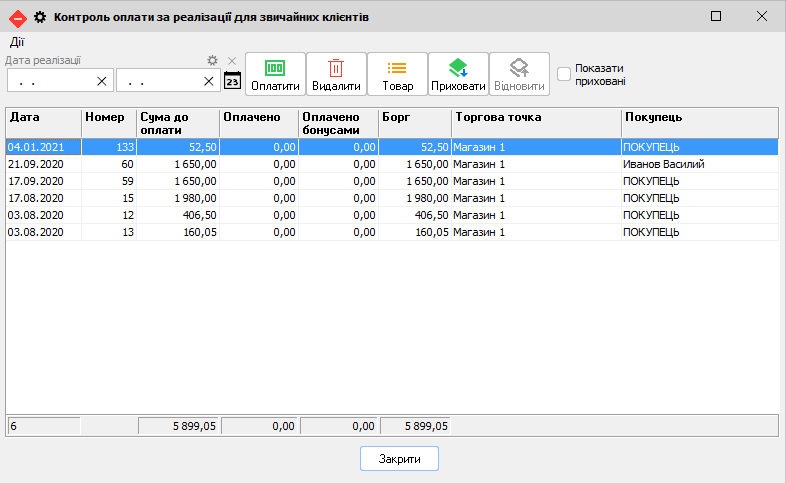The image size is (786, 483).
Task: Enable the Показати приховані checkbox
Action: [x=564, y=73]
